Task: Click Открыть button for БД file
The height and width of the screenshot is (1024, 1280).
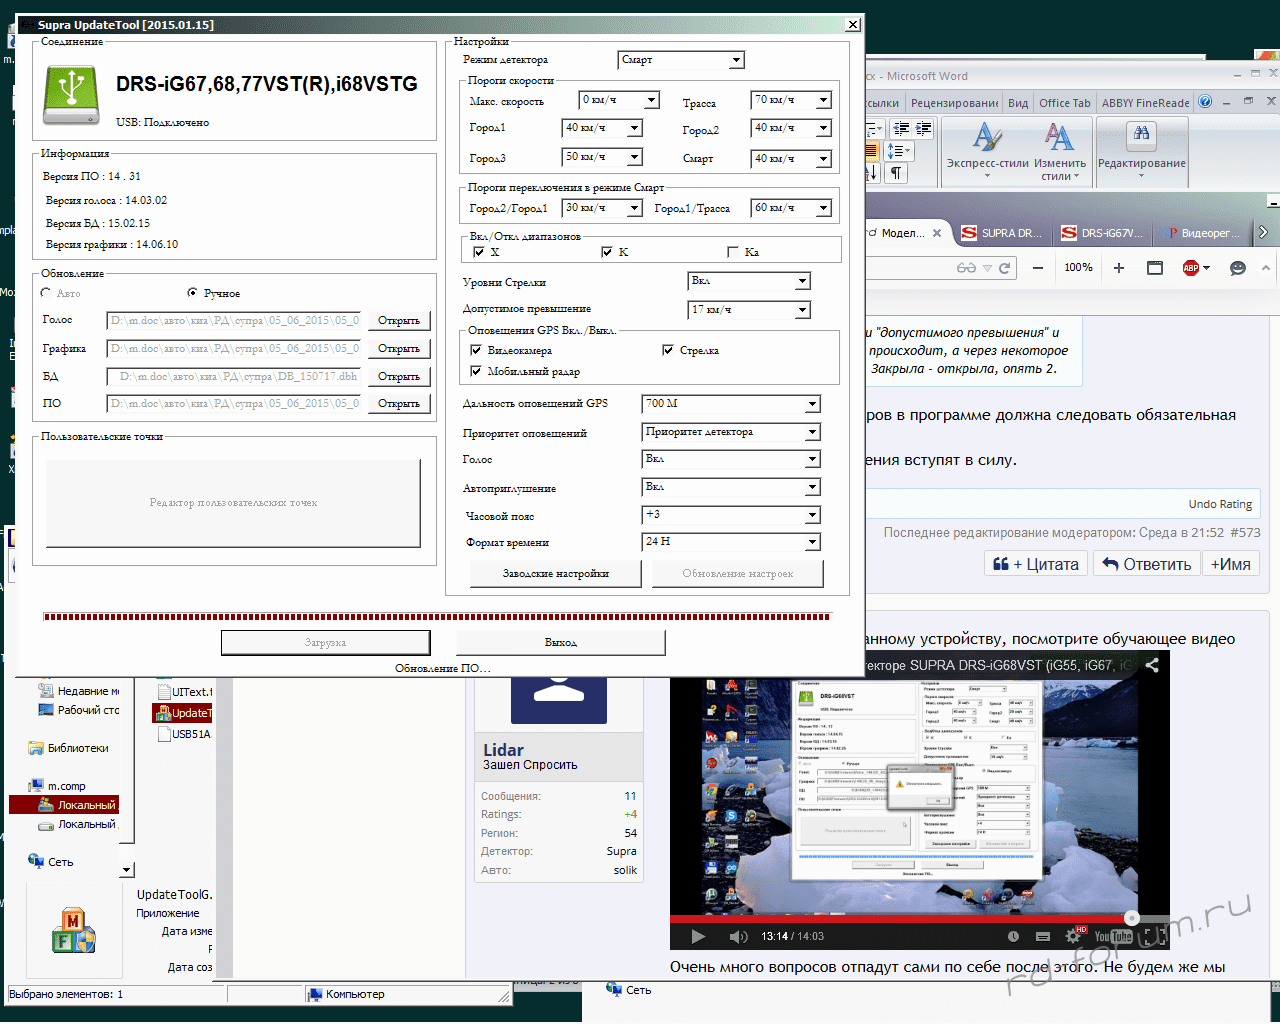Action: point(399,377)
